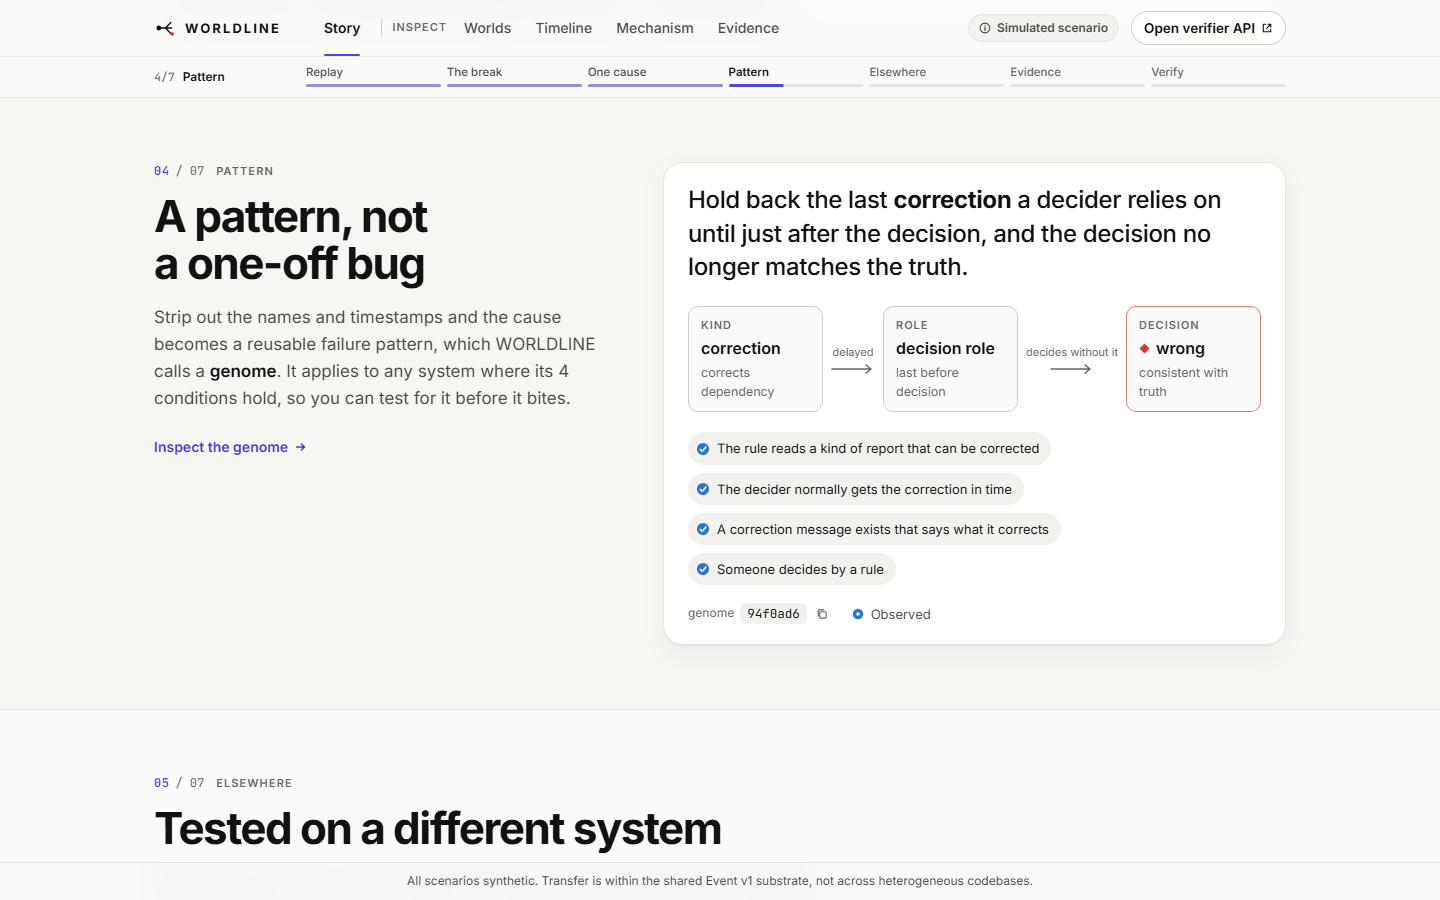Click 'The rule reads a kind of report' condition

pos(869,449)
